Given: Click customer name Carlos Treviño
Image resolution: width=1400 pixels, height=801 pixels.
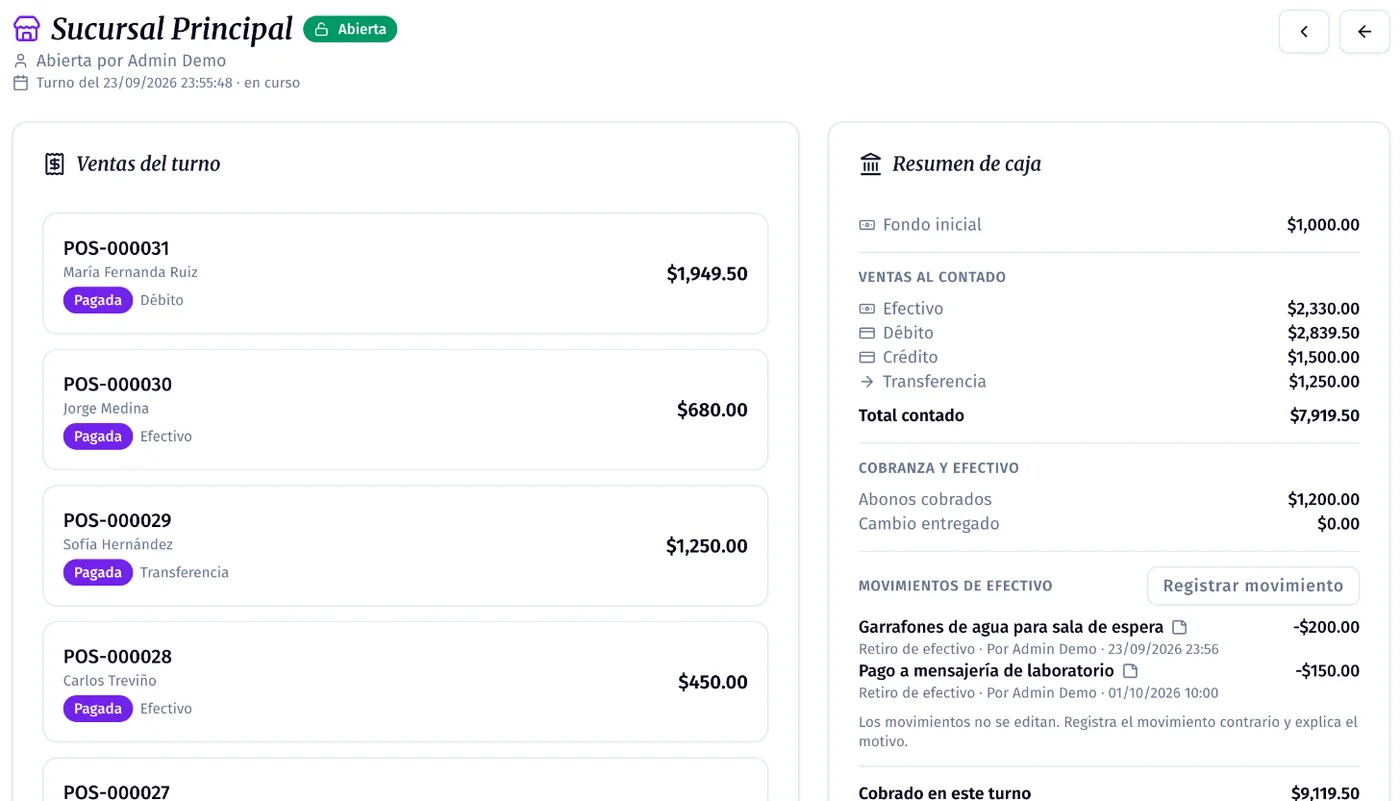Looking at the screenshot, I should click(x=110, y=680).
